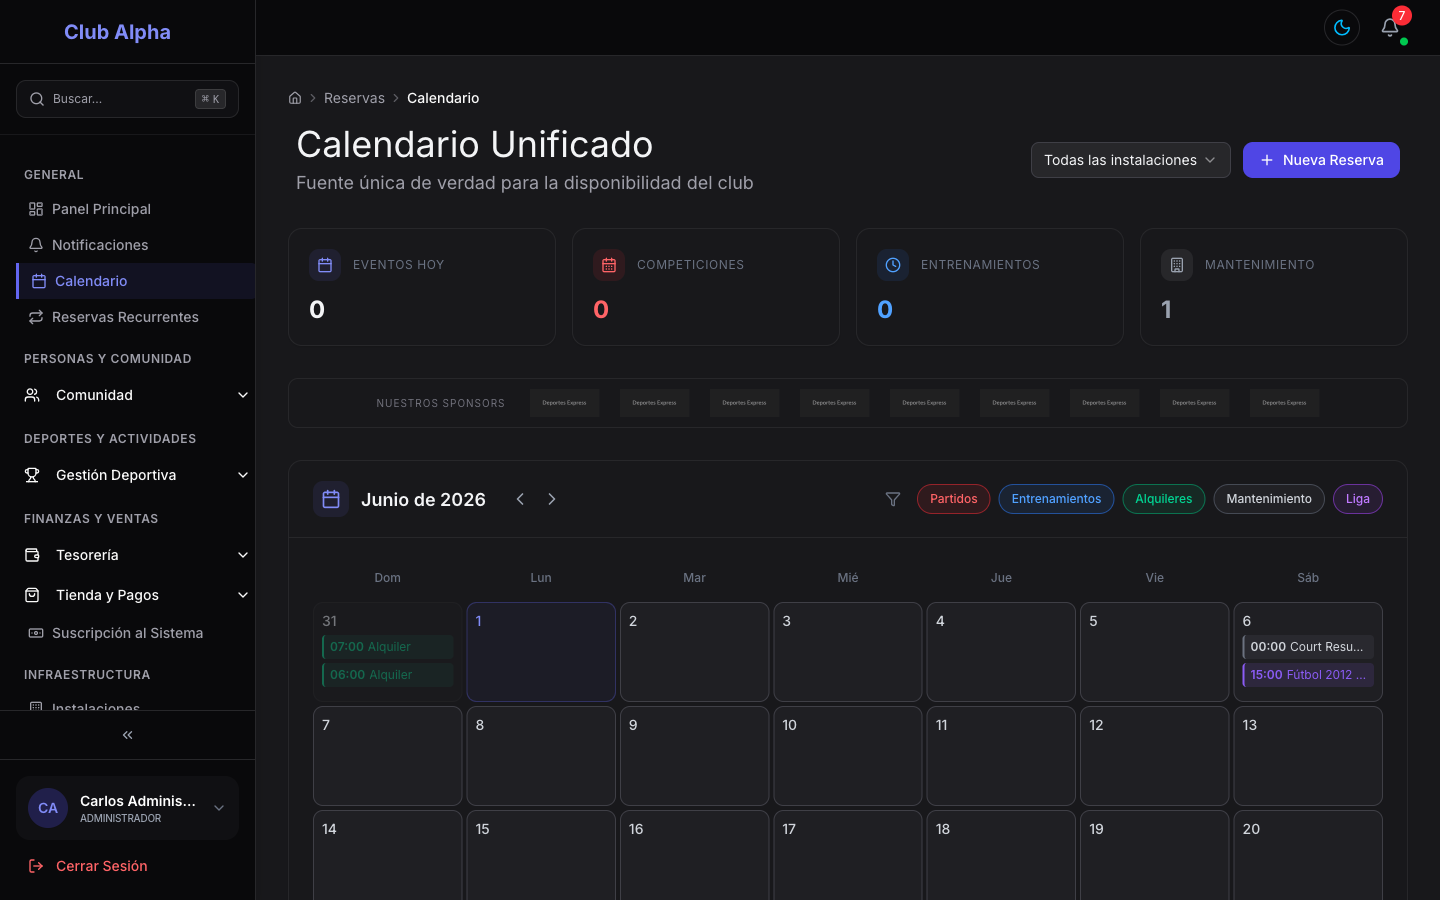
Task: Open Reservas Recurrentes in the sidebar
Action: [x=135, y=317]
